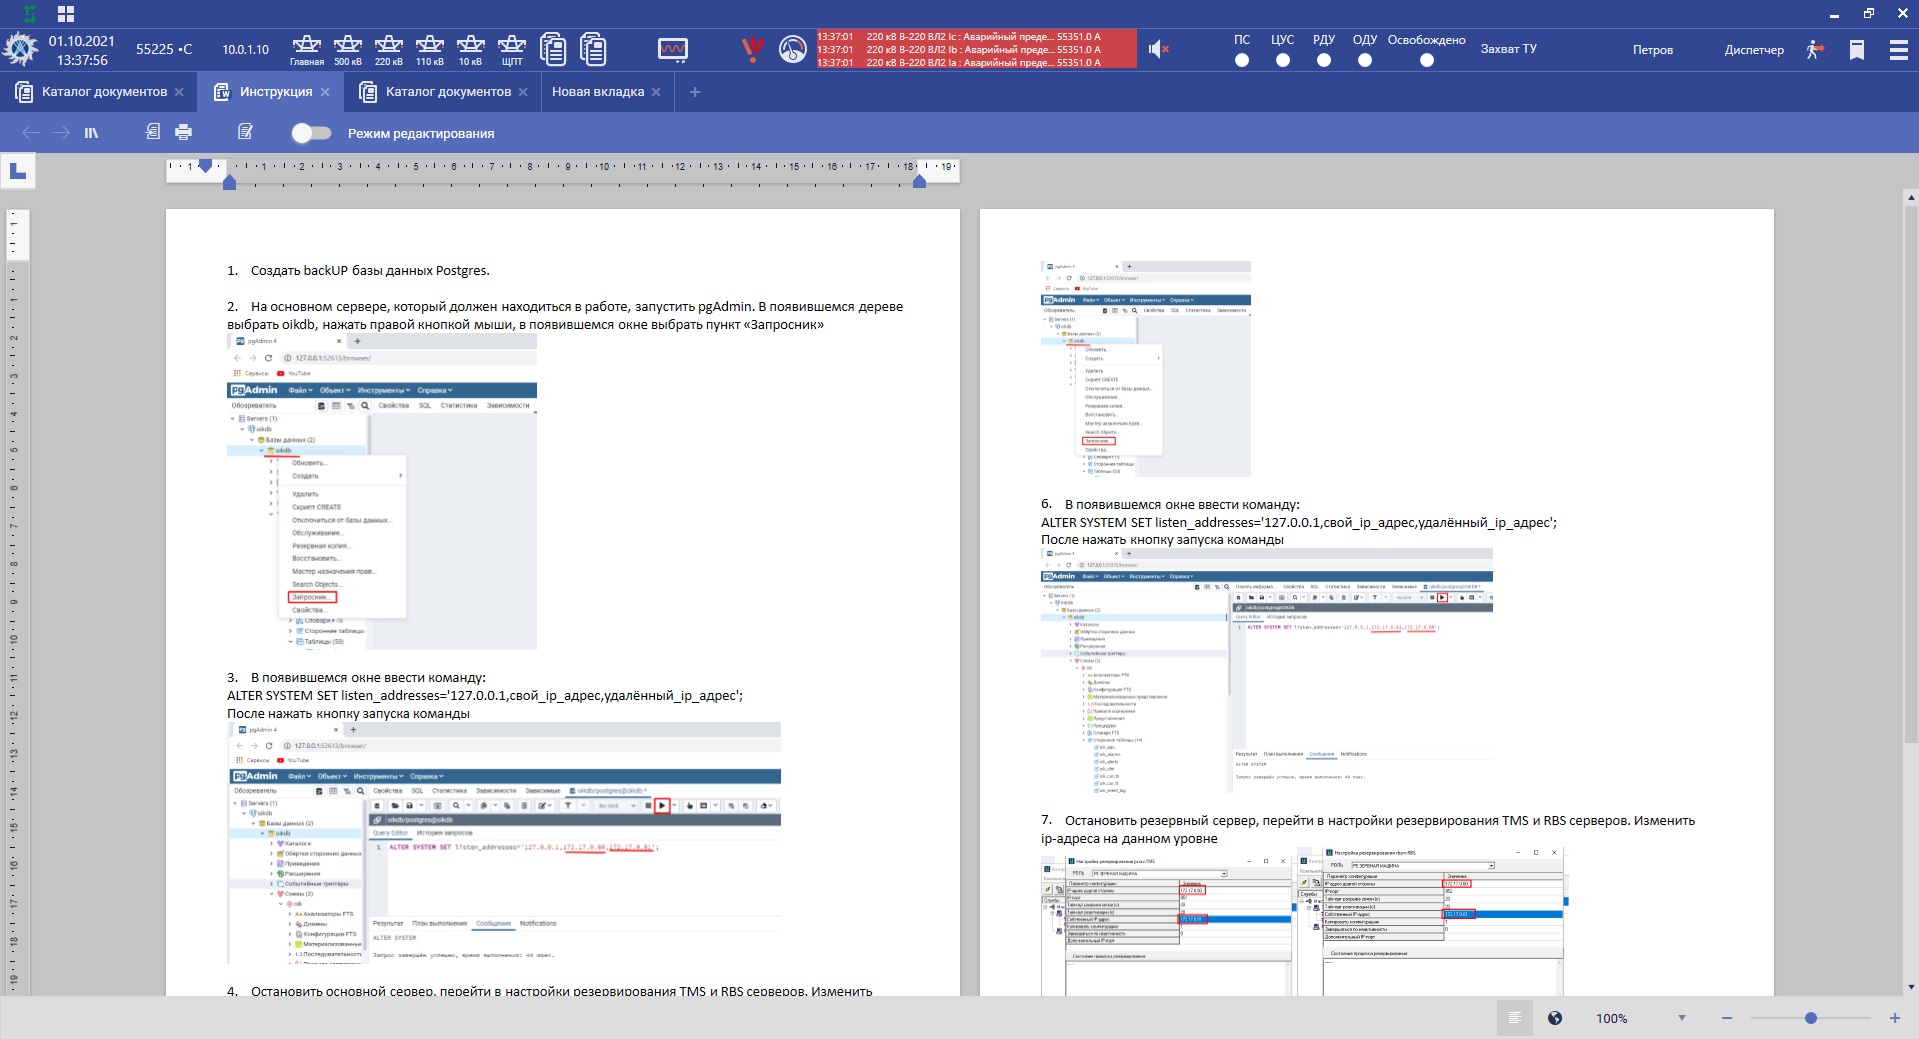Click the bookmark icon in header
Viewport: 1919px width, 1039px height.
[1857, 50]
